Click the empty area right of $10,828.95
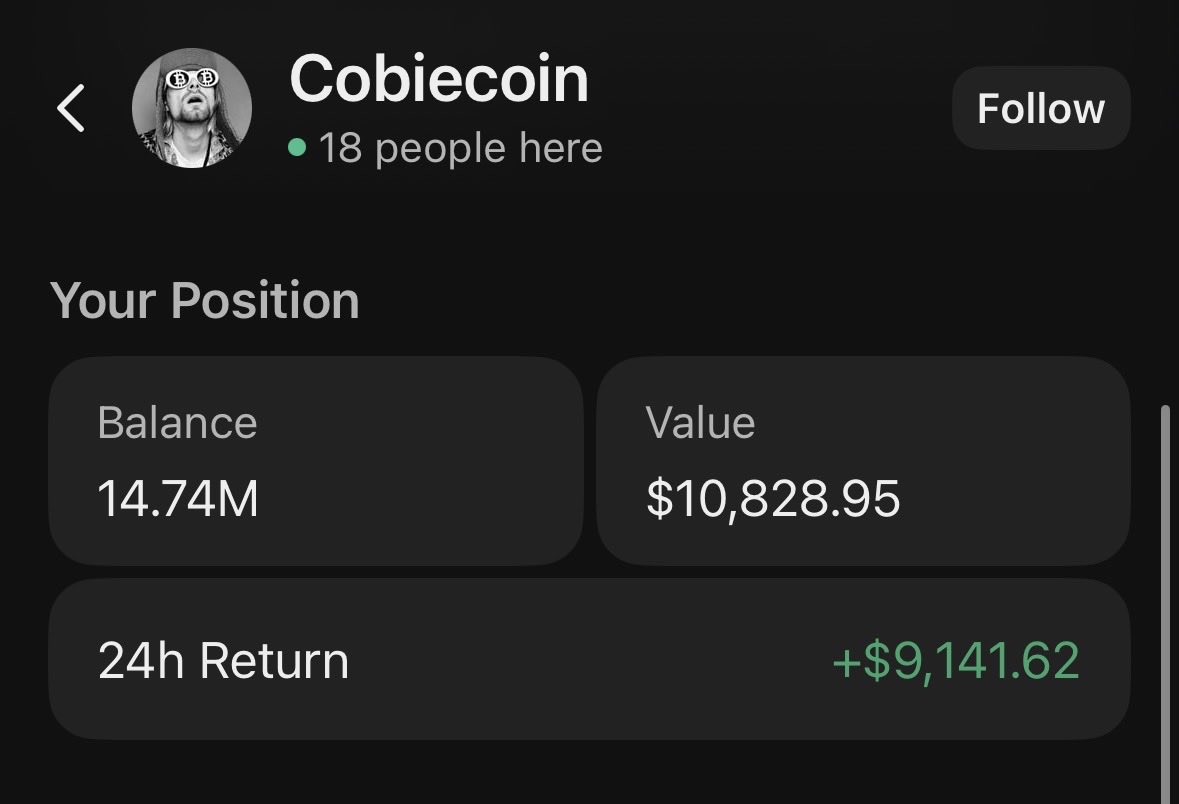The image size is (1179, 804). click(x=1010, y=498)
